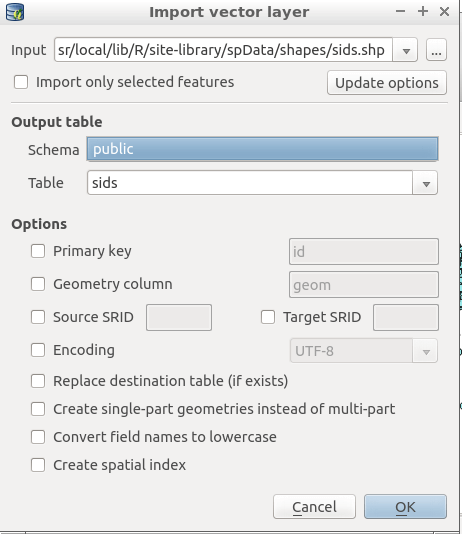Click the Source SRID value field
Image resolution: width=462 pixels, height=534 pixels.
[179, 318]
